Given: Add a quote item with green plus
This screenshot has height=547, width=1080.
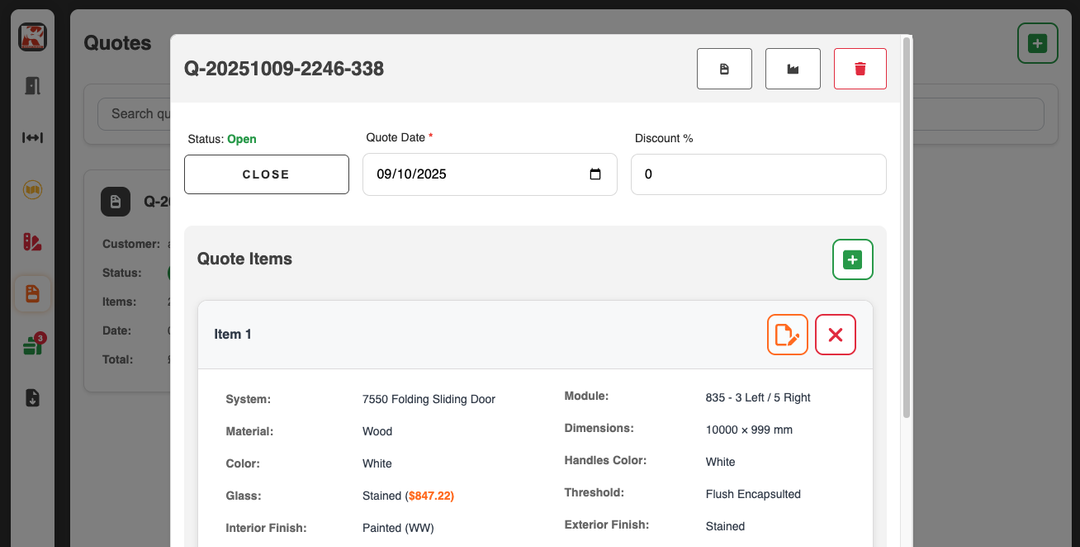Looking at the screenshot, I should 853,260.
